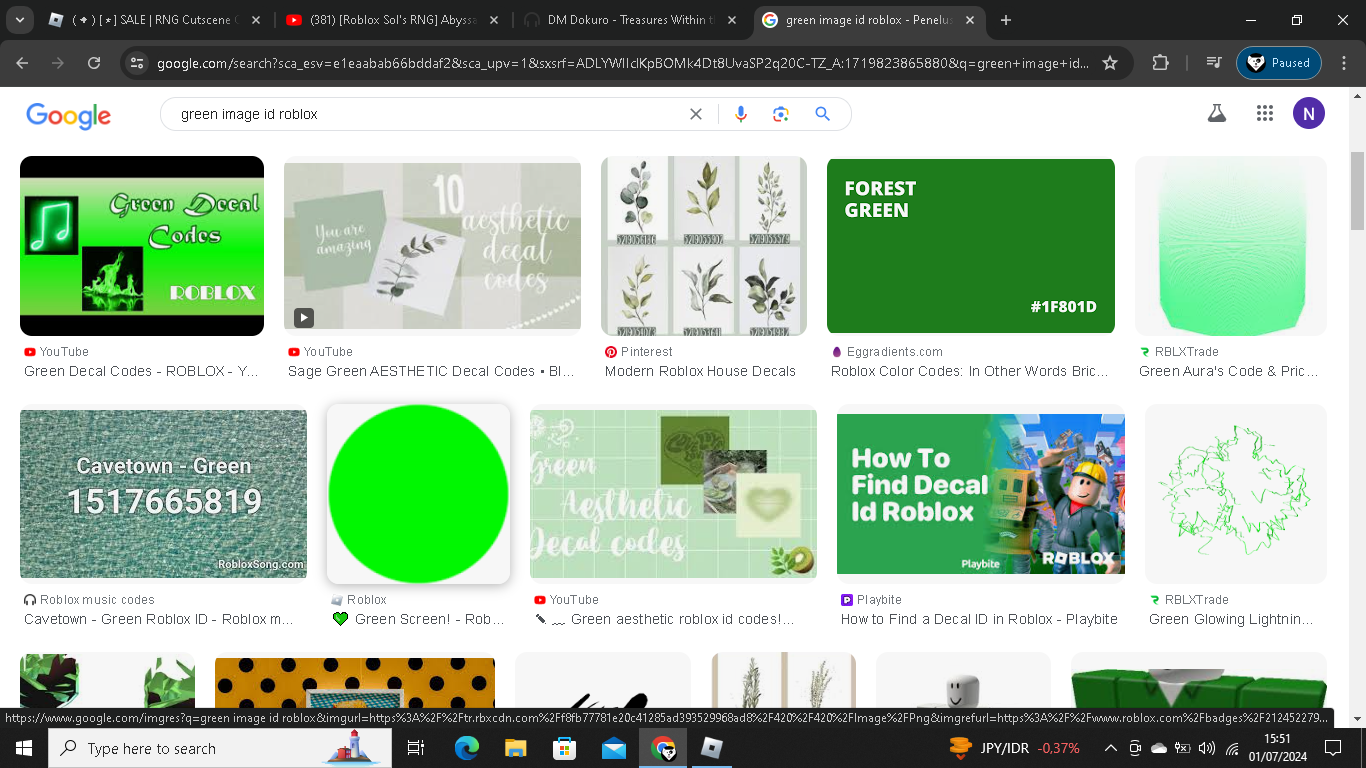Open Google Lens image search
The width and height of the screenshot is (1366, 768).
click(x=781, y=114)
